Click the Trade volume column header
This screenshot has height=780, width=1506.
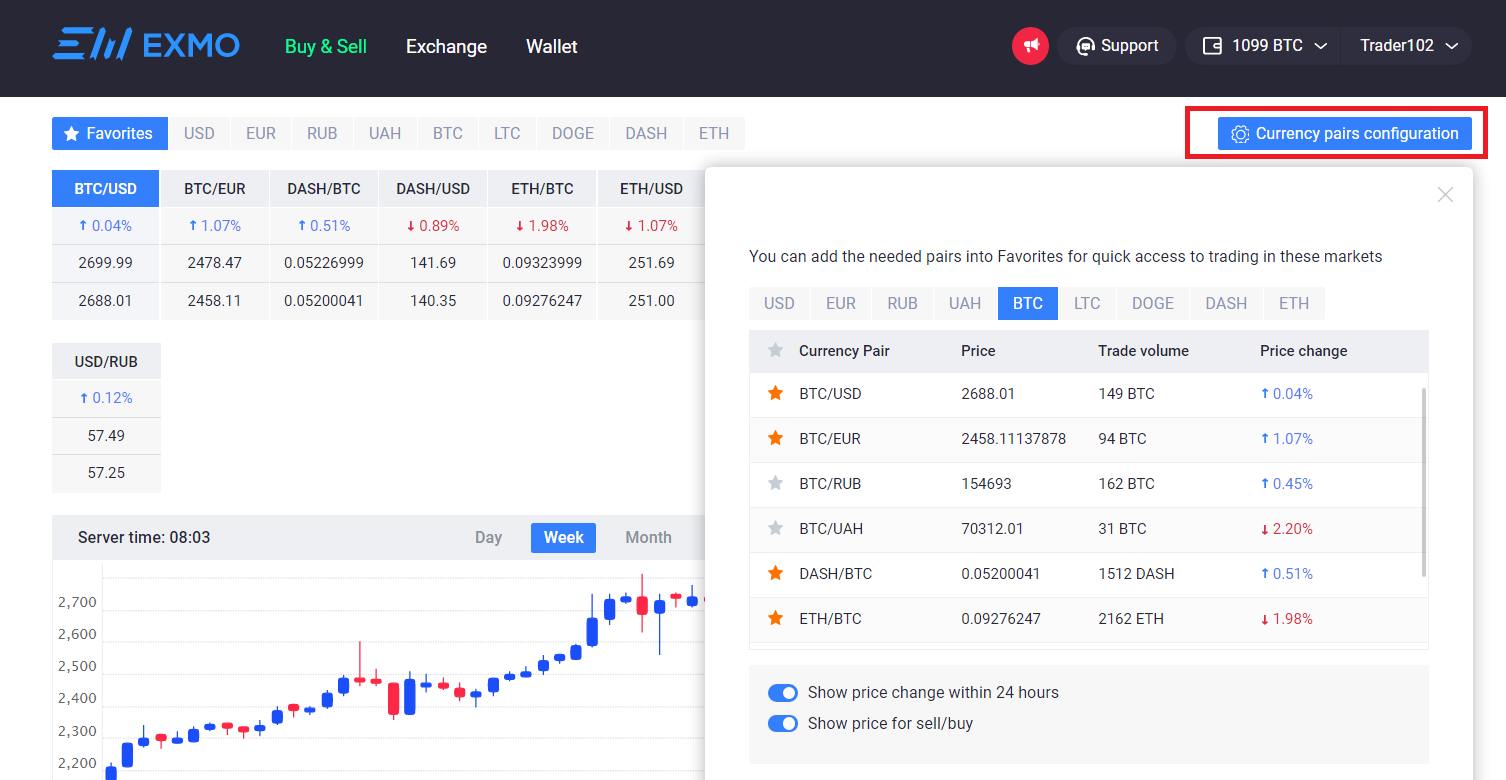click(x=1143, y=351)
